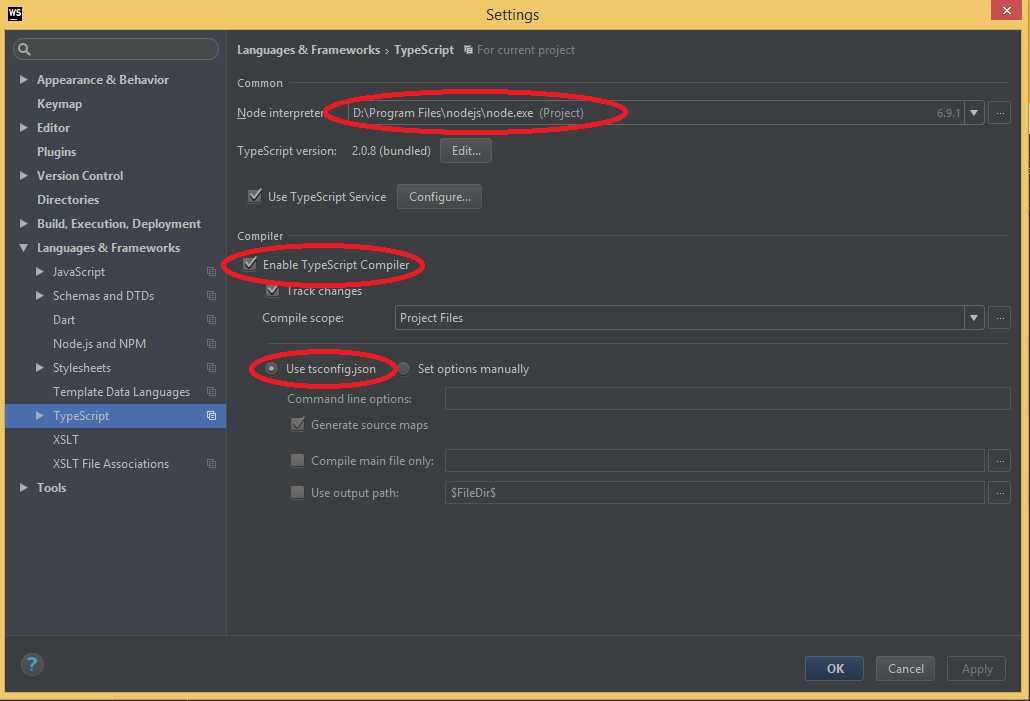
Task: Click the Compile main file only path field
Action: pyautogui.click(x=715, y=461)
